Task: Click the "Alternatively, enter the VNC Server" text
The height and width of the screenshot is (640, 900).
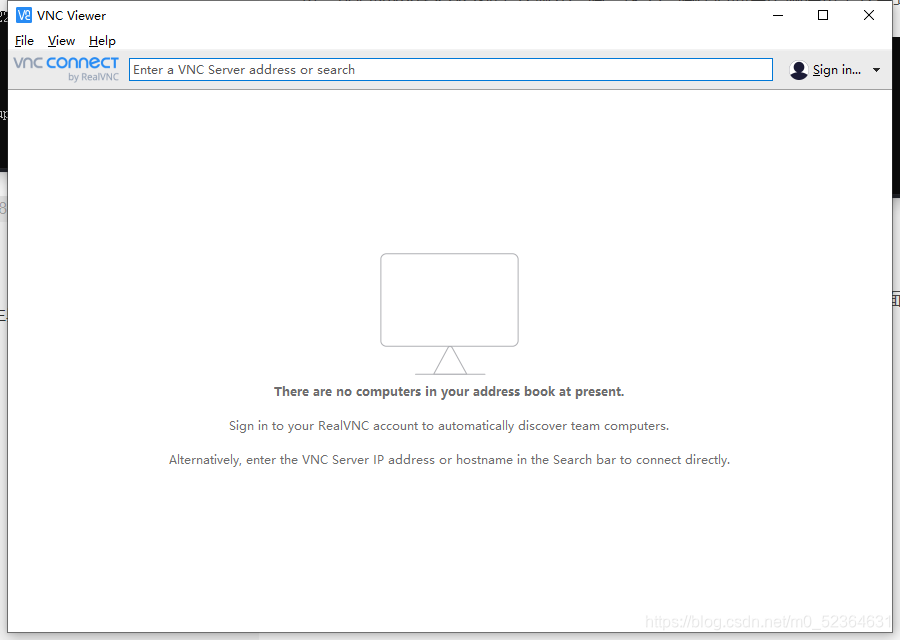Action: pos(449,460)
